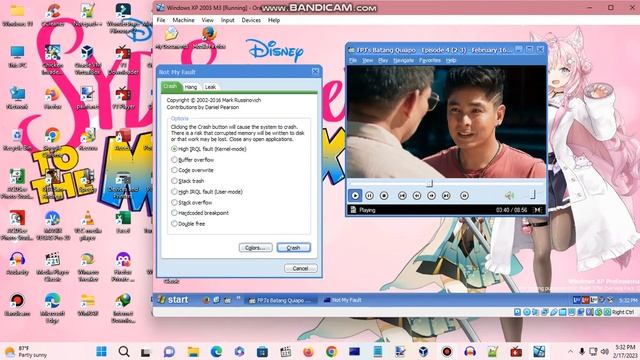
Task: Open the VirtualBox Input menu
Action: (x=227, y=20)
